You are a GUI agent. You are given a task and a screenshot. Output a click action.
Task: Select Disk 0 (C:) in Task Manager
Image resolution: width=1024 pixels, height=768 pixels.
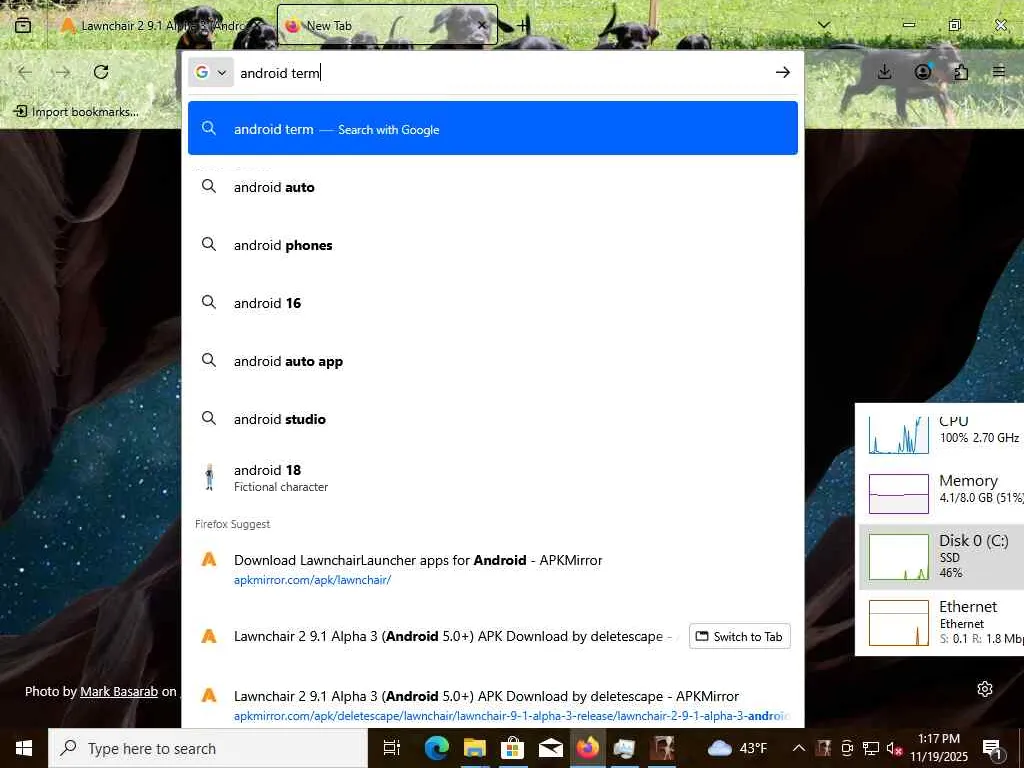coord(940,556)
